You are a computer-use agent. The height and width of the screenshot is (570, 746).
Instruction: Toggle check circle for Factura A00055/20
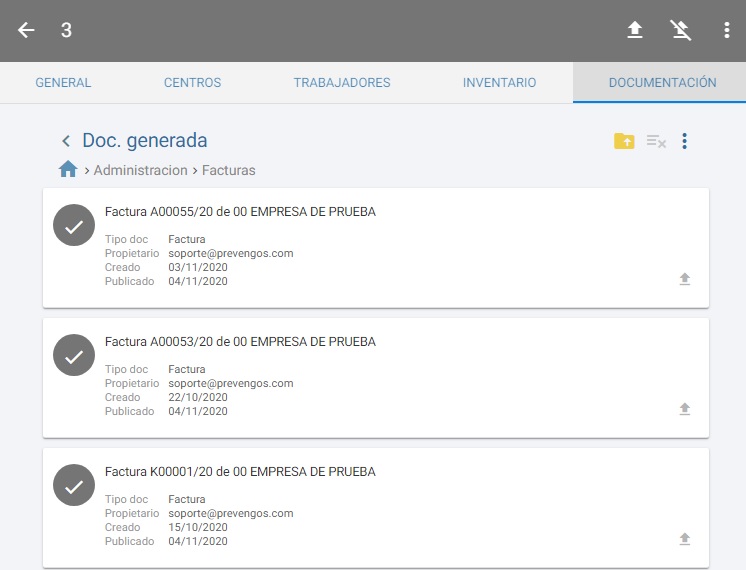pyautogui.click(x=74, y=226)
